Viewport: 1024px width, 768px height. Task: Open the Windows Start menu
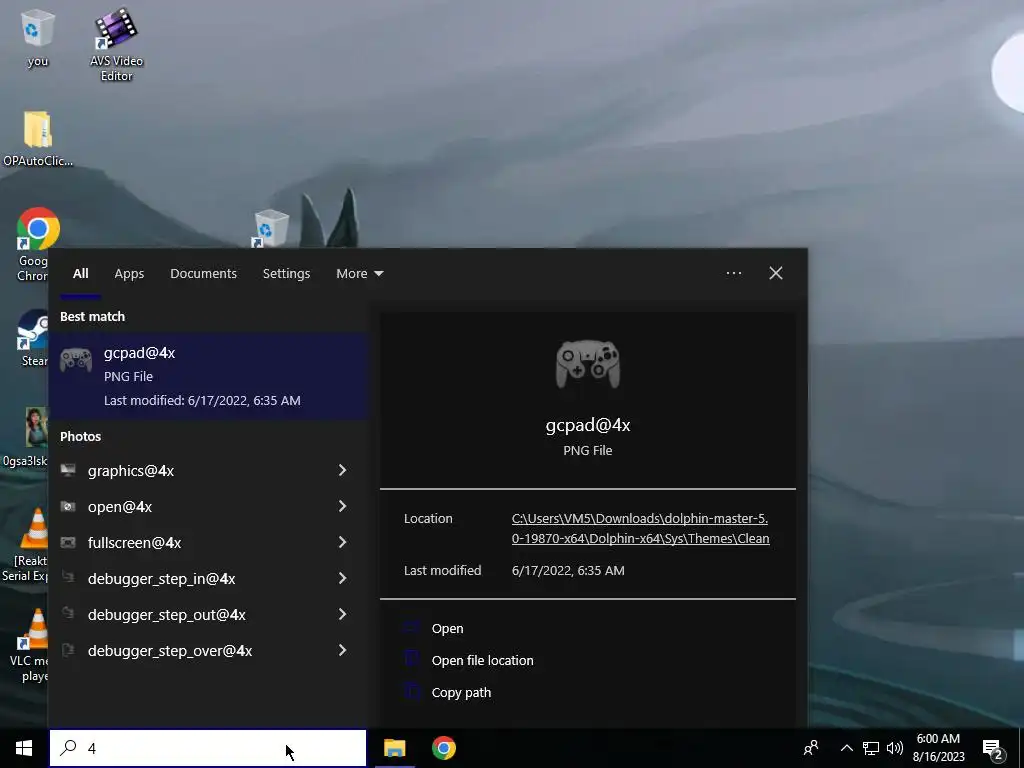click(24, 748)
